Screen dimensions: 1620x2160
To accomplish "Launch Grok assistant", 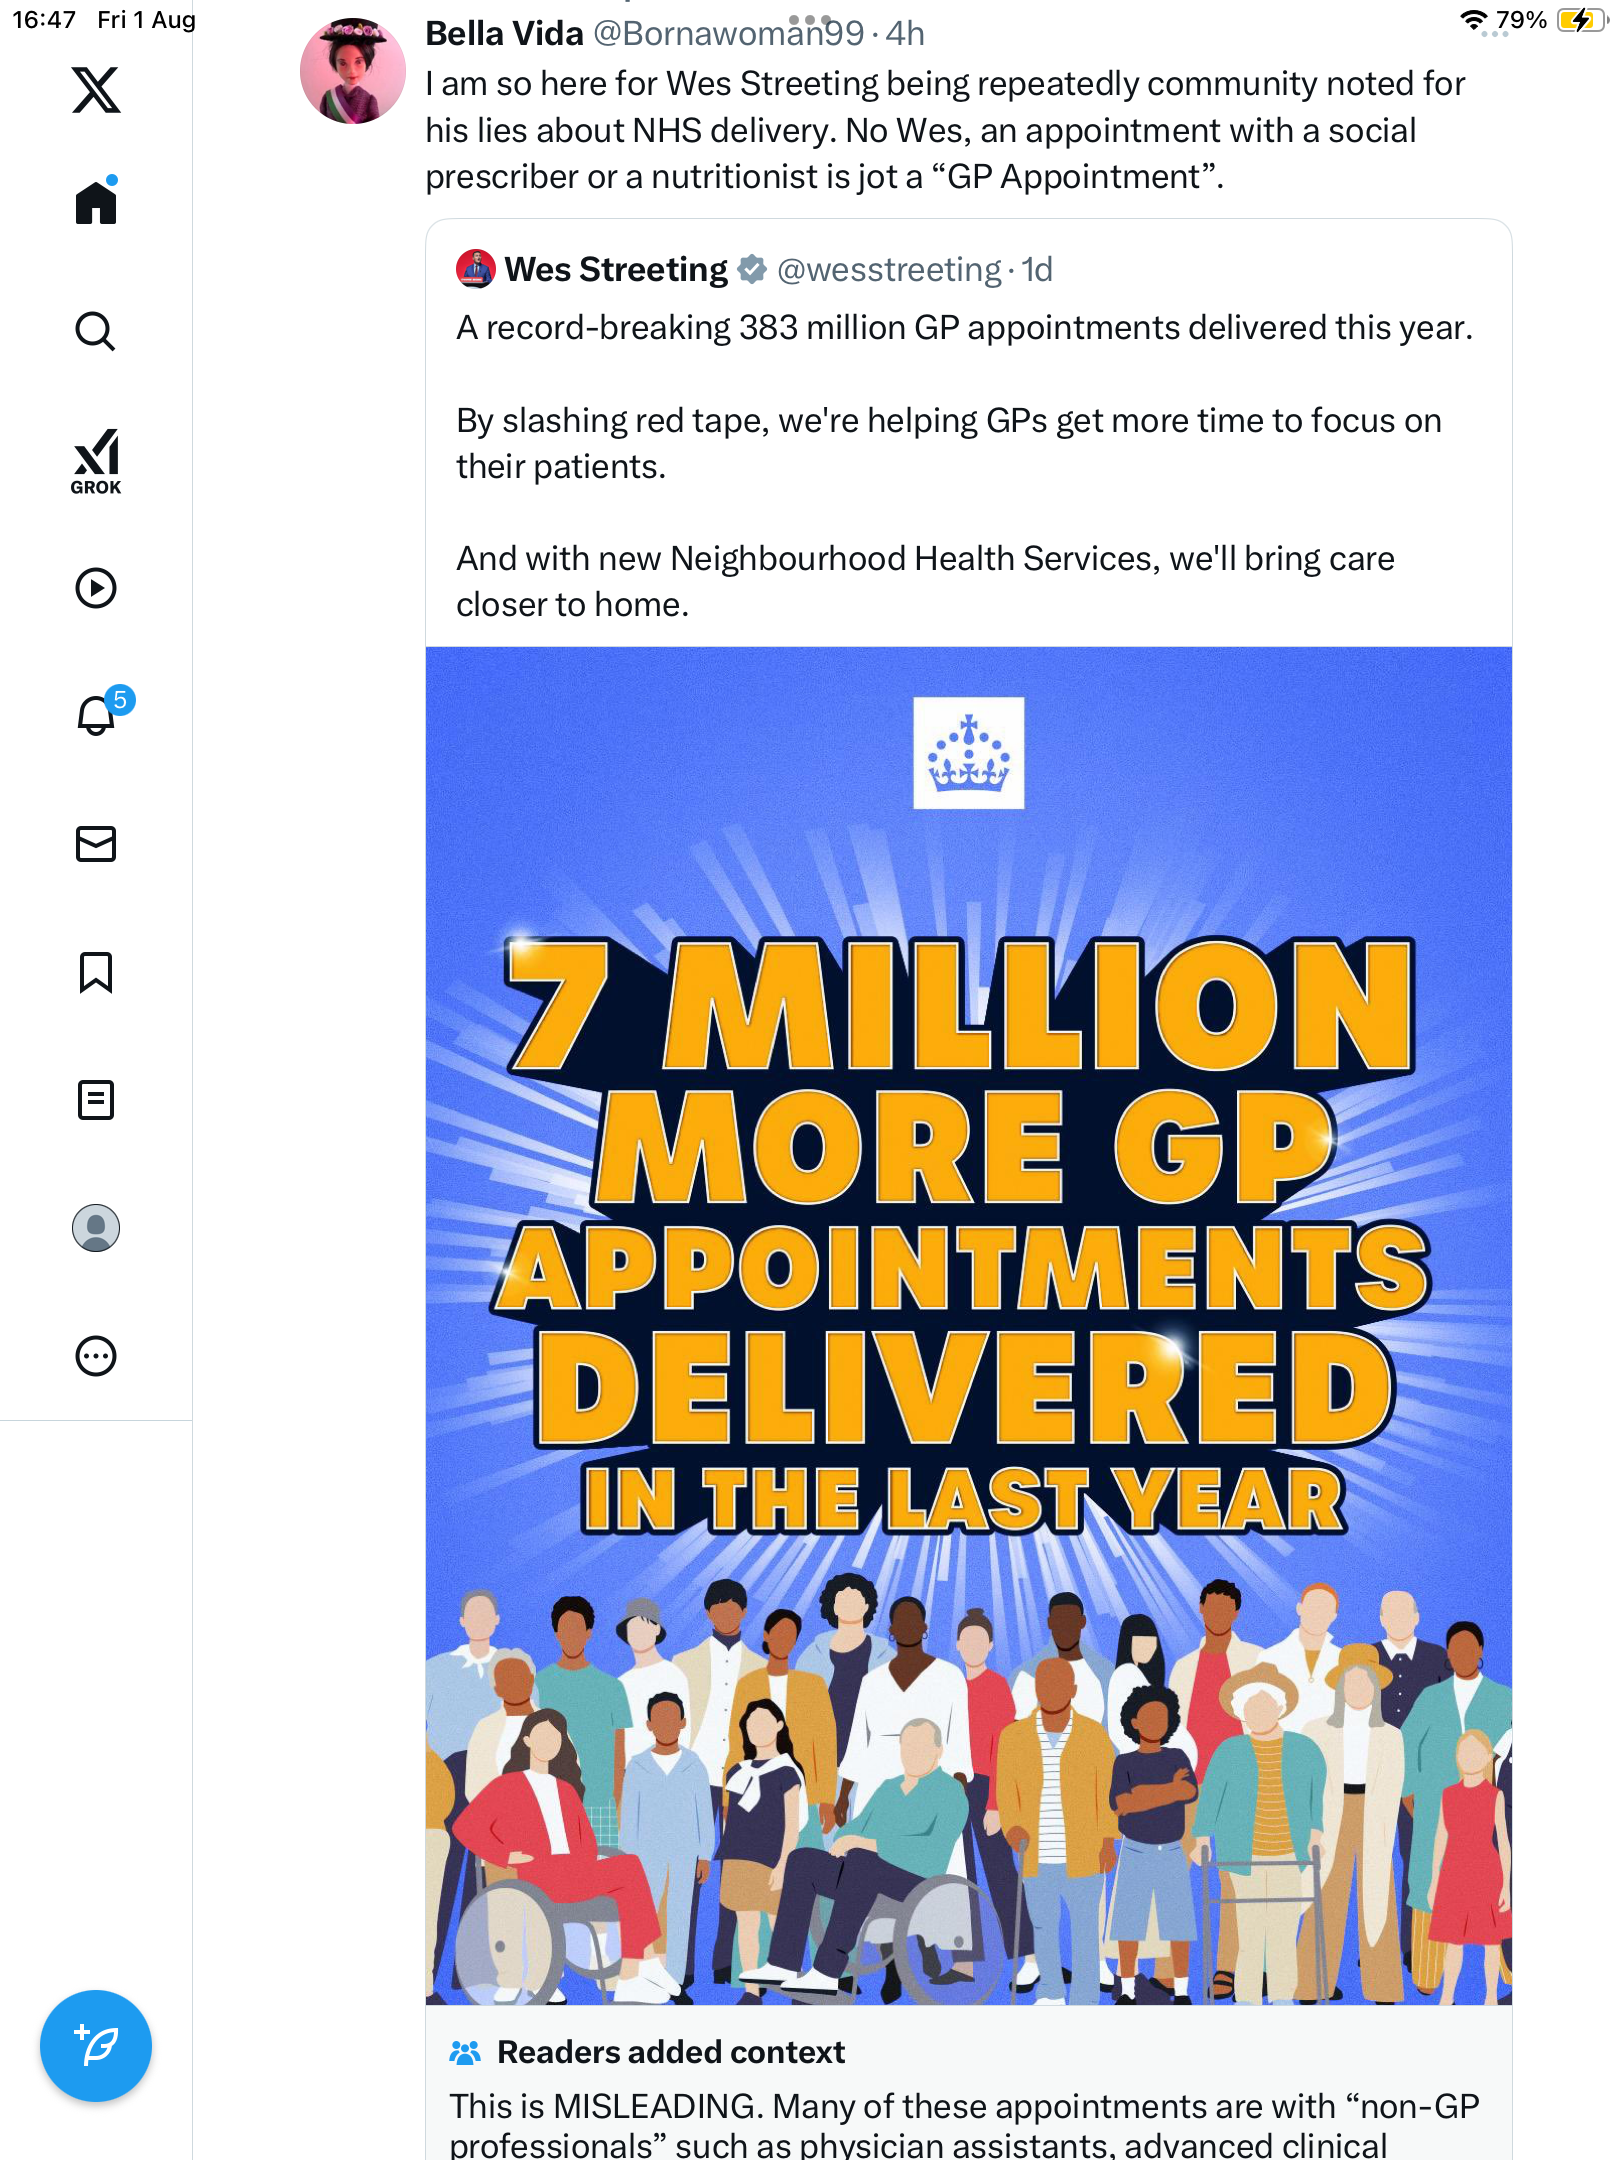I will [96, 461].
